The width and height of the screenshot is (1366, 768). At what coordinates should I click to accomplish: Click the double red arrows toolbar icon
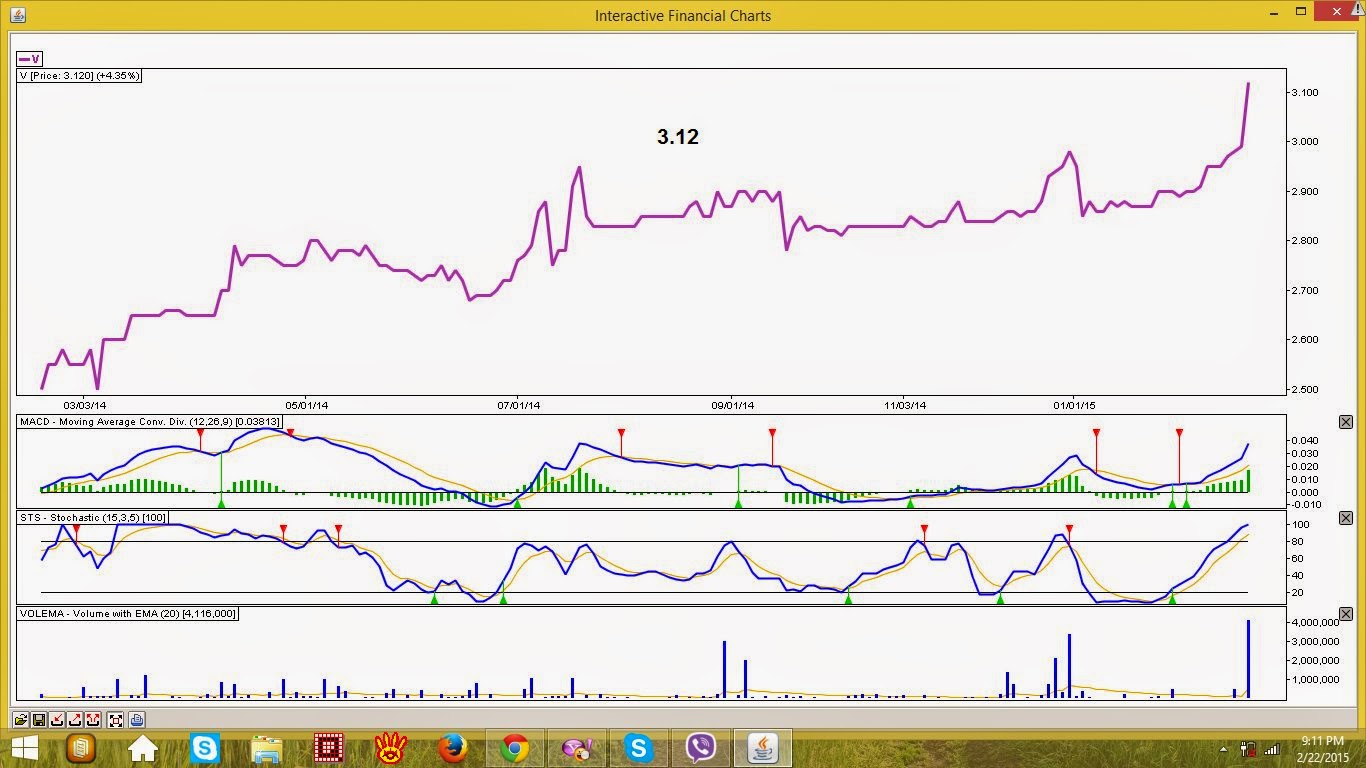pyautogui.click(x=93, y=719)
